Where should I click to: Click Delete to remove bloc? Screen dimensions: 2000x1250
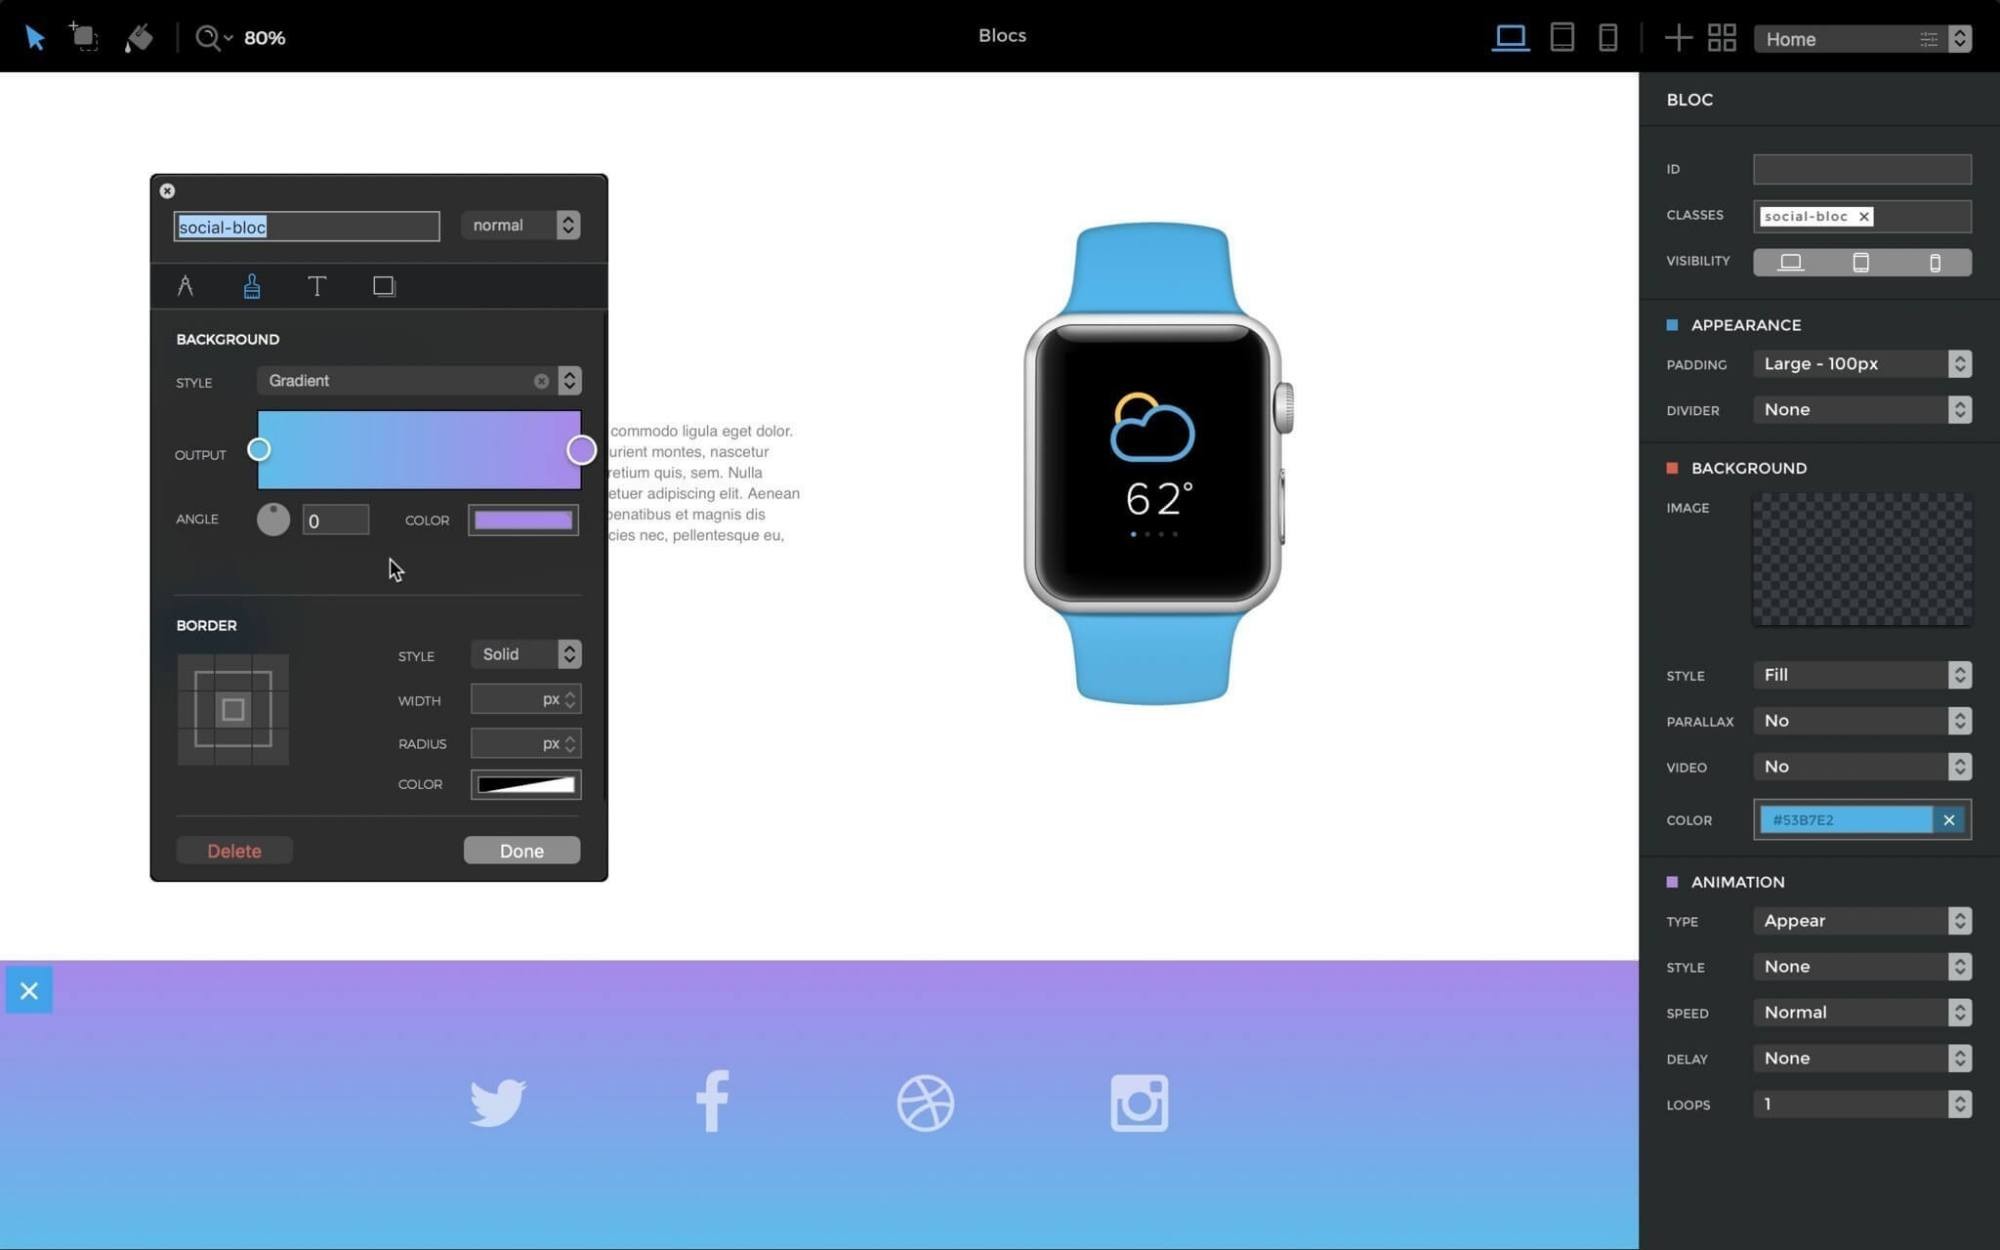coord(233,850)
